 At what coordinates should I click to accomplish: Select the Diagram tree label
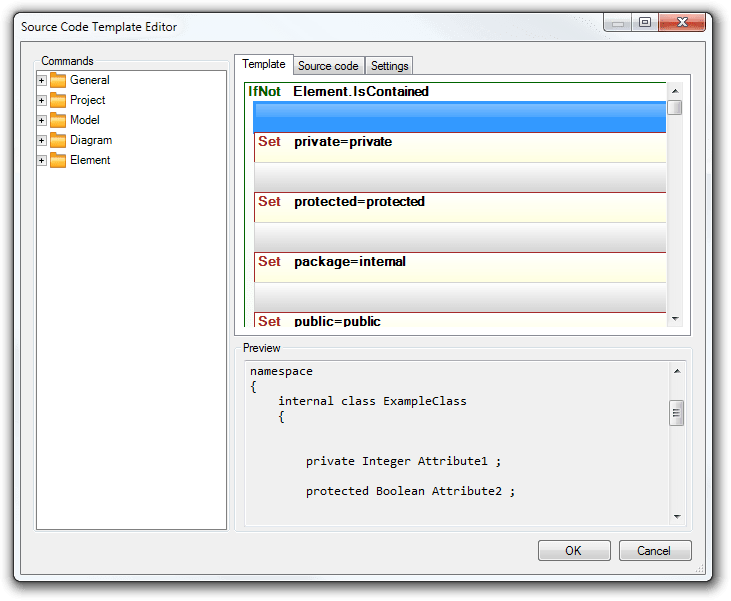[91, 140]
